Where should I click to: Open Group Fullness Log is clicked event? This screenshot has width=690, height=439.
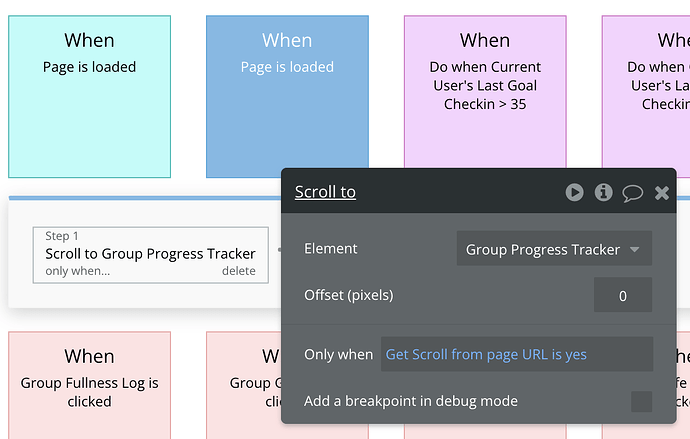(x=89, y=385)
